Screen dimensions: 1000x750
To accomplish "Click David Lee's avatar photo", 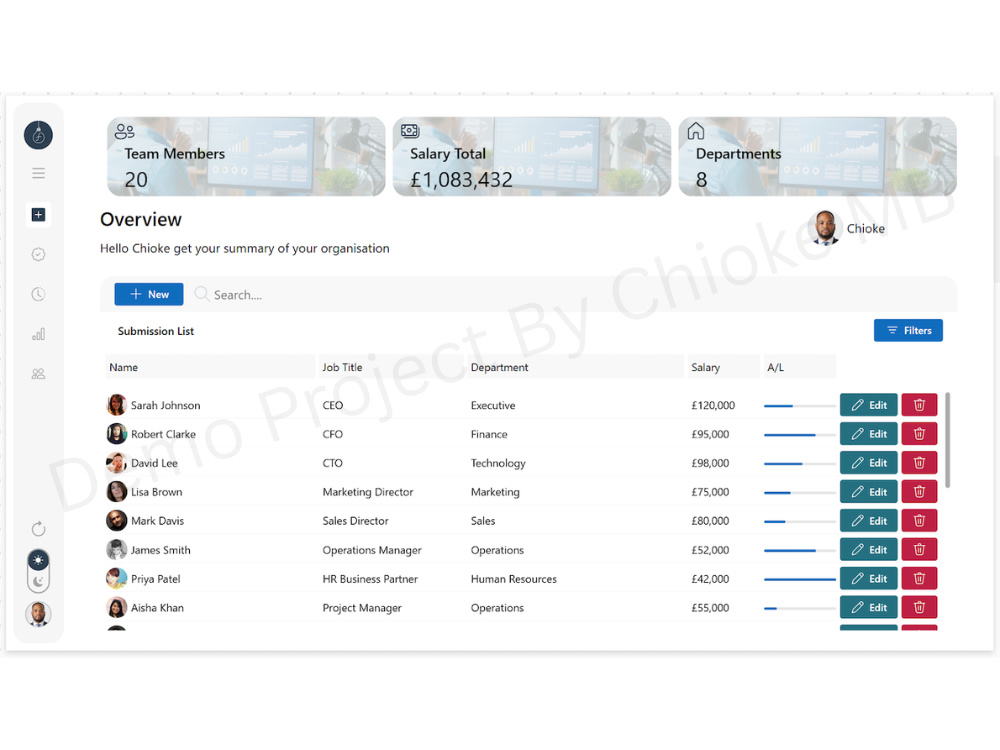I will 116,463.
